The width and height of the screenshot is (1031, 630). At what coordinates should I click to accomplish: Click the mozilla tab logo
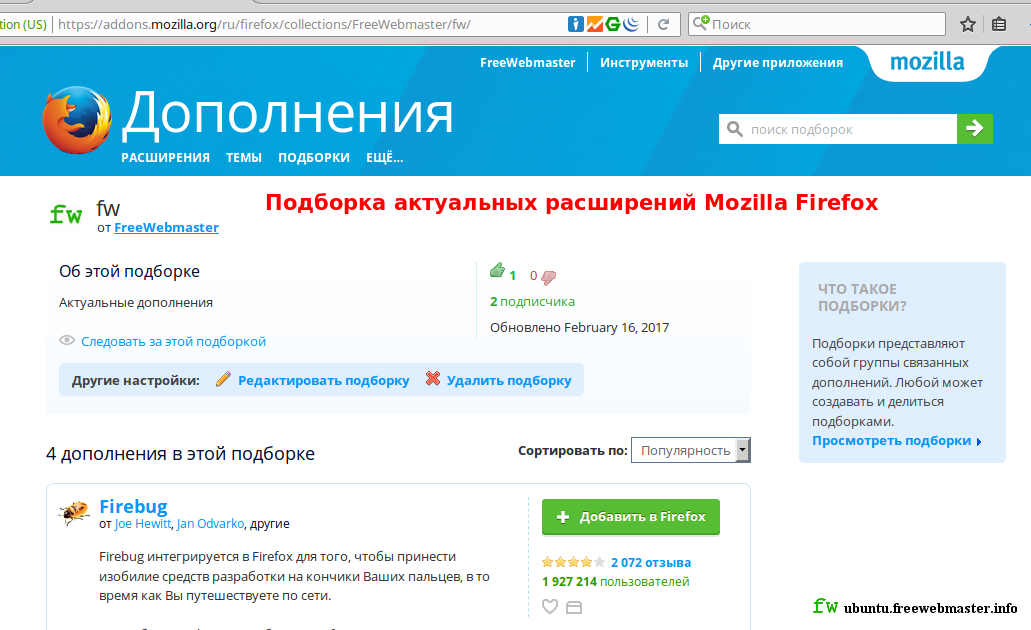coord(927,62)
